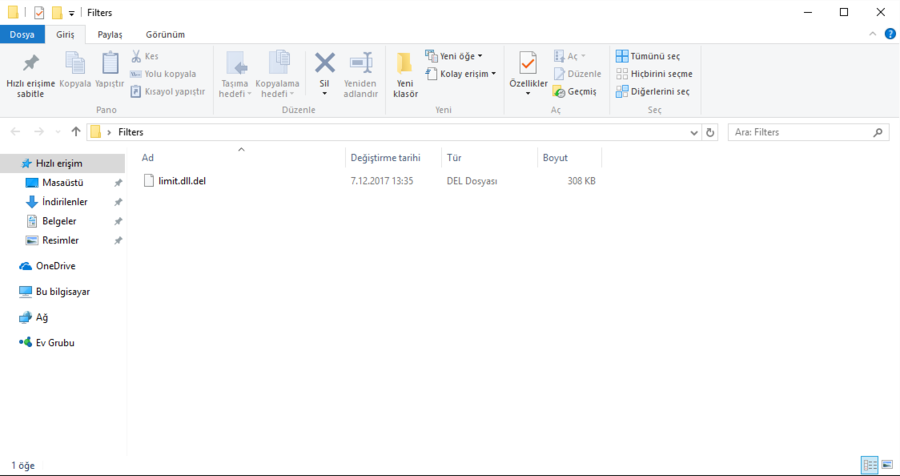Open Kopyalama hedefi (Copy to) menu
This screenshot has width=900, height=476.
(x=277, y=75)
